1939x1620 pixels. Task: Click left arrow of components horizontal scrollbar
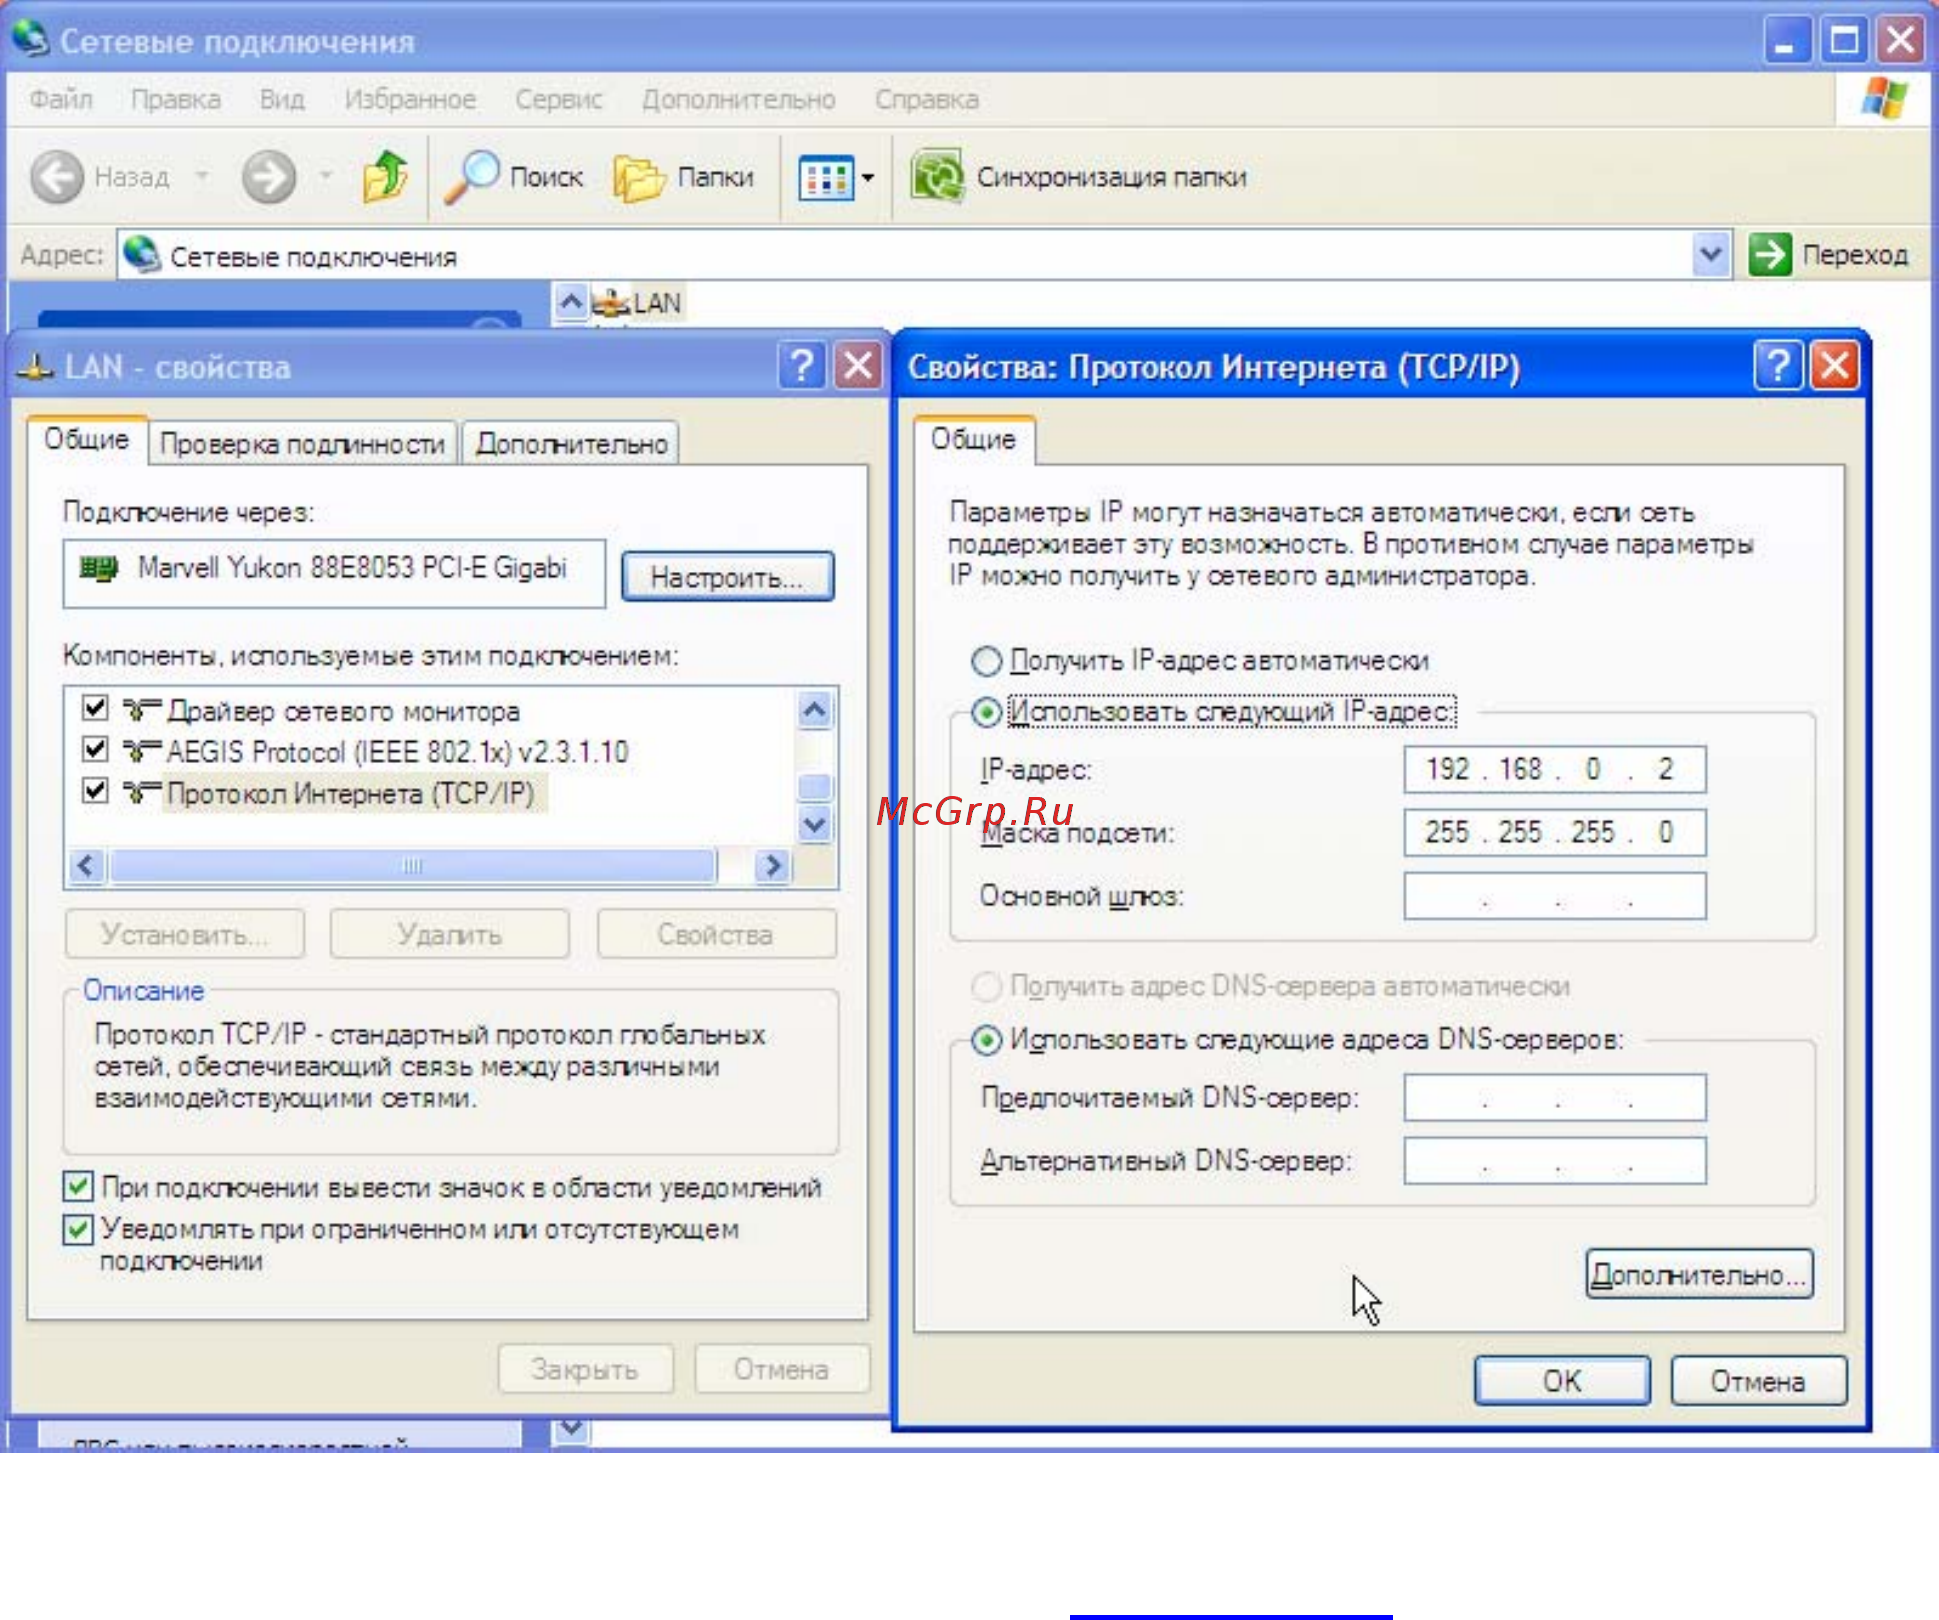click(x=87, y=865)
